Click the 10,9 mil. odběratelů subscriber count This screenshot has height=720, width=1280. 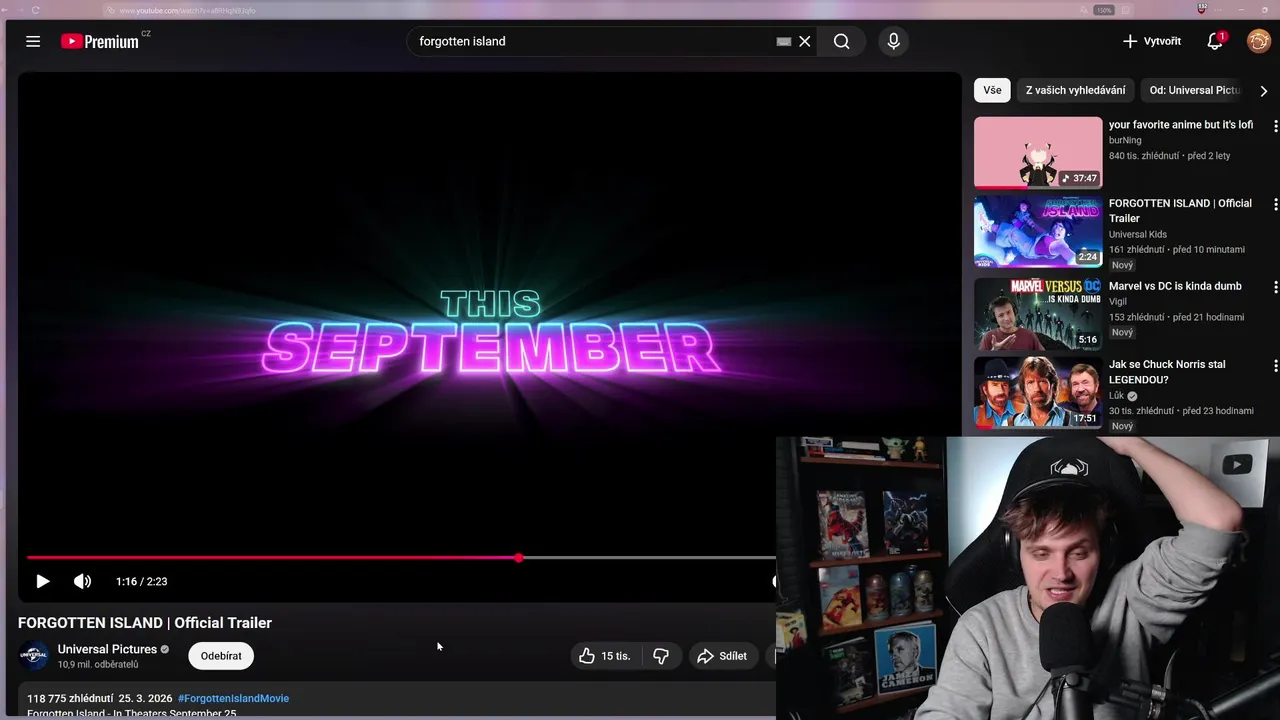[x=98, y=664]
